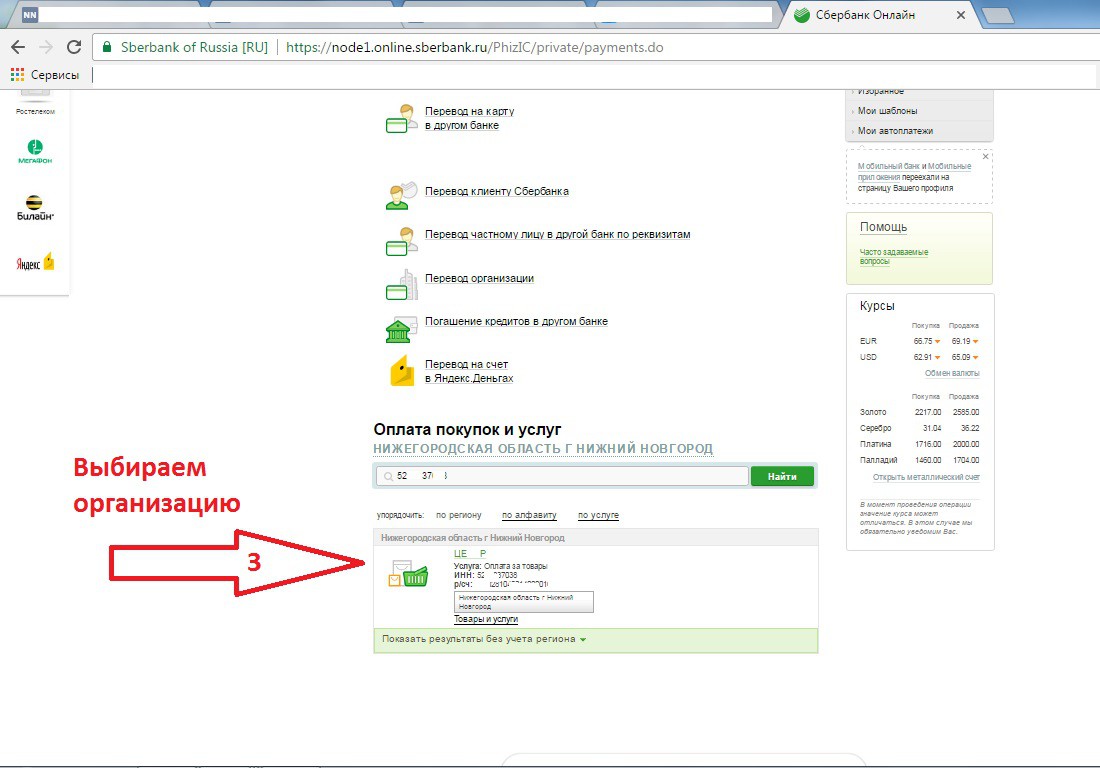Change region Нижегородская область г Нижний Новгород

543,448
